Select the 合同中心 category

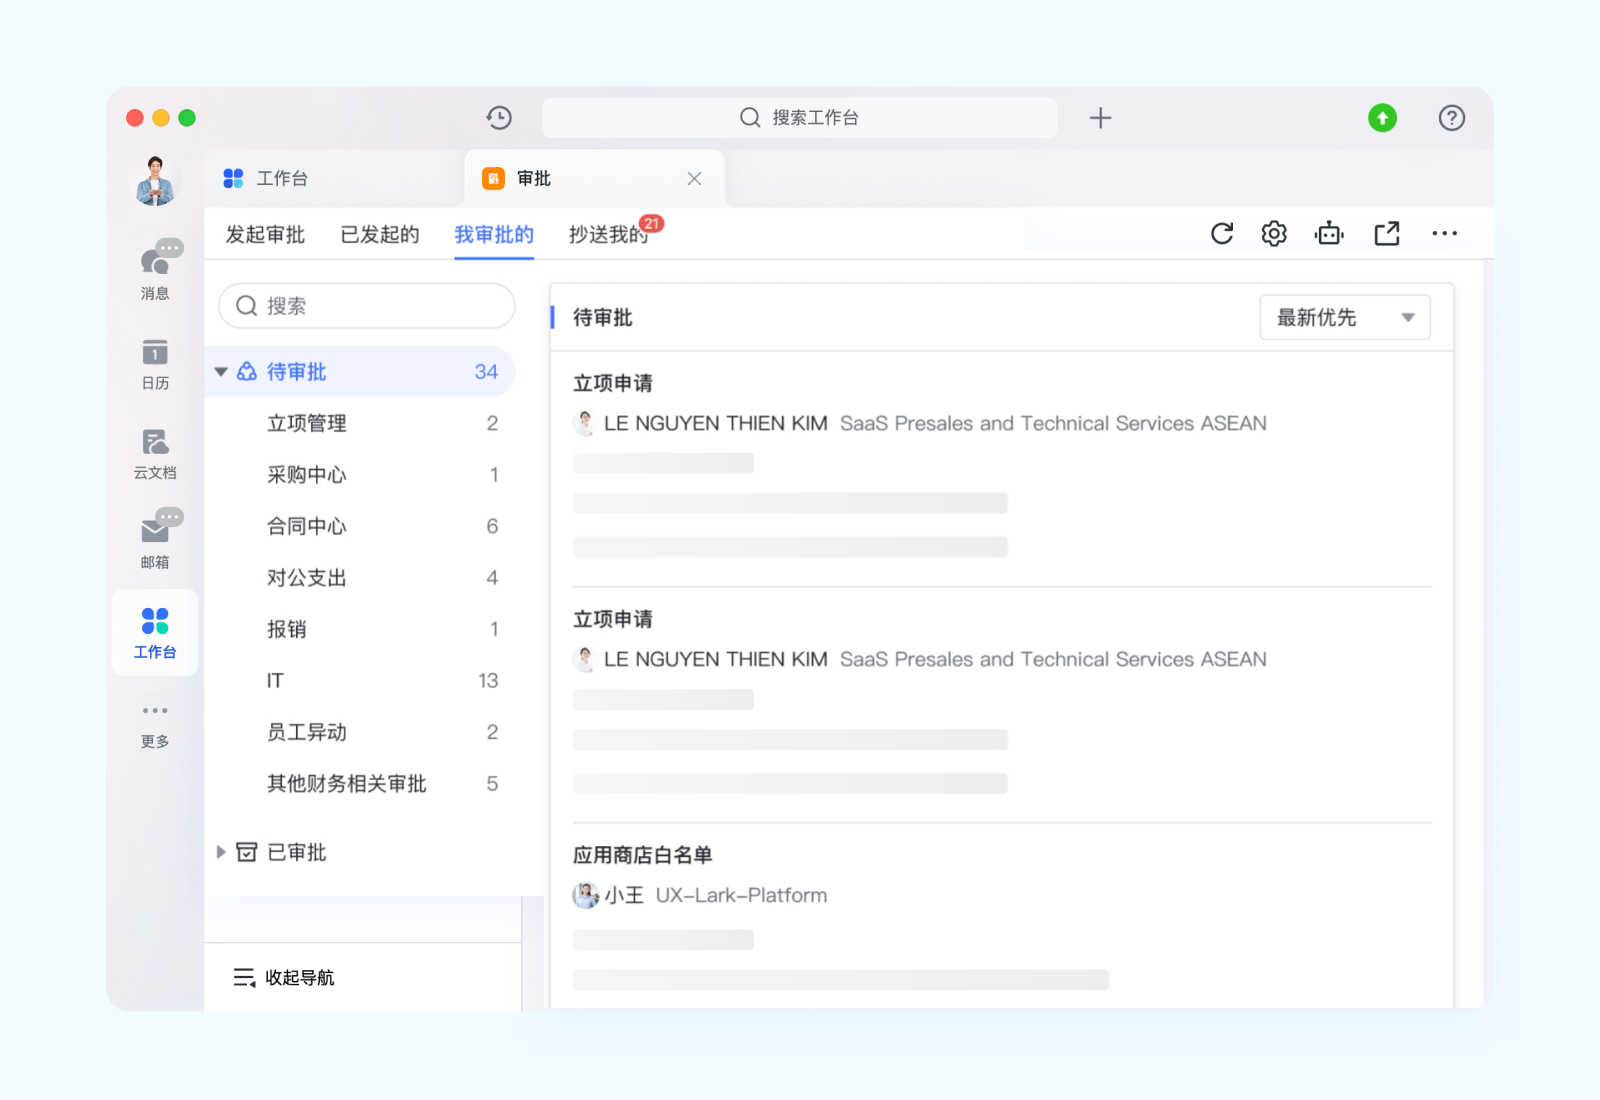tap(306, 527)
